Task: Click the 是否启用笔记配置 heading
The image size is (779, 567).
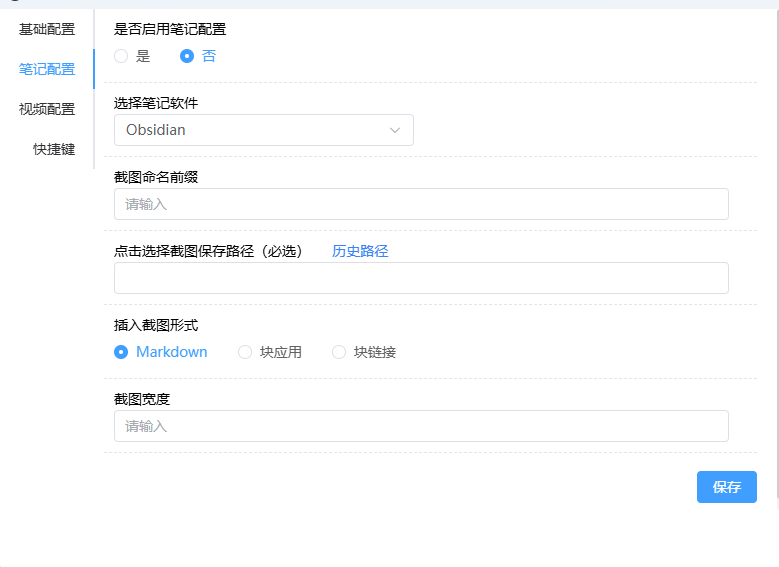Action: click(x=170, y=29)
